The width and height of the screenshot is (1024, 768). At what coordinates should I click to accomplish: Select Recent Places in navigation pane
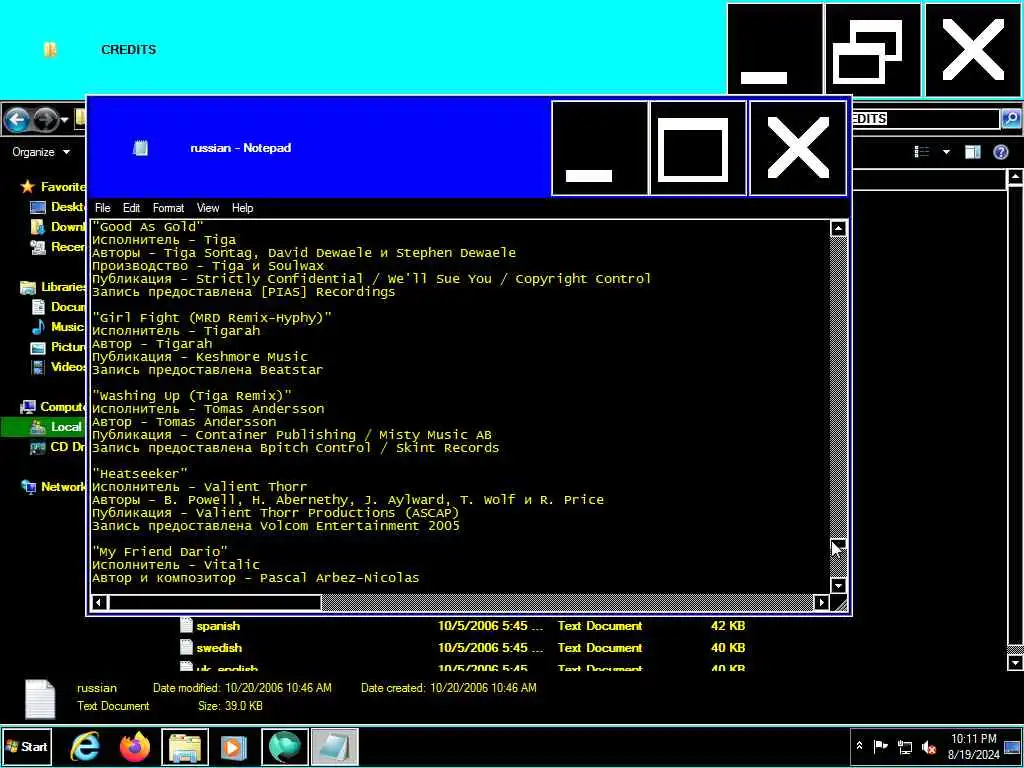pos(59,247)
